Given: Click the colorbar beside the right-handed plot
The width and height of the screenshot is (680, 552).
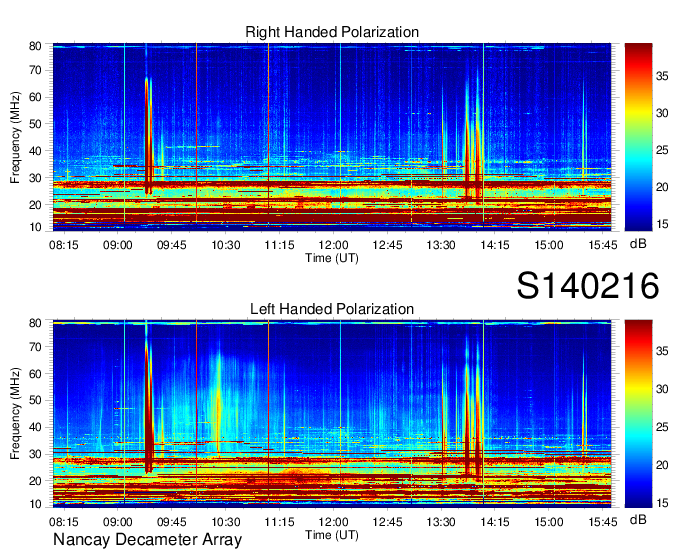Looking at the screenshot, I should (x=638, y=137).
